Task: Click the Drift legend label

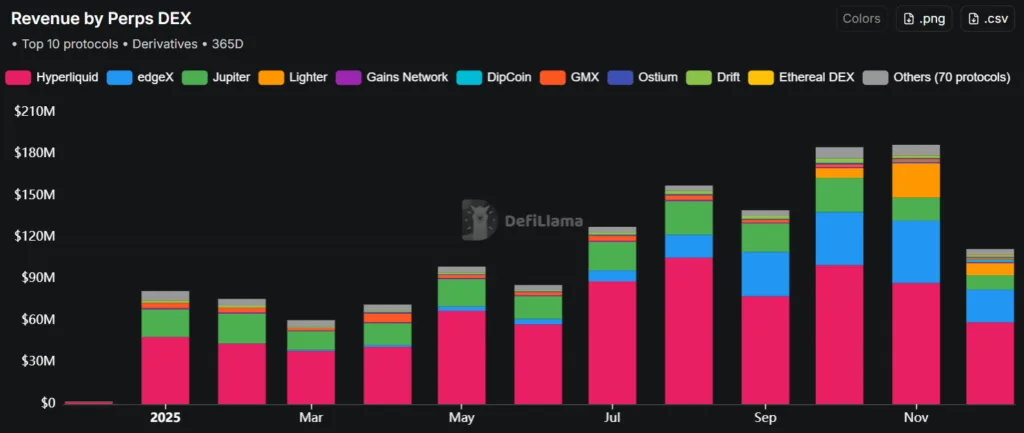Action: (728, 78)
